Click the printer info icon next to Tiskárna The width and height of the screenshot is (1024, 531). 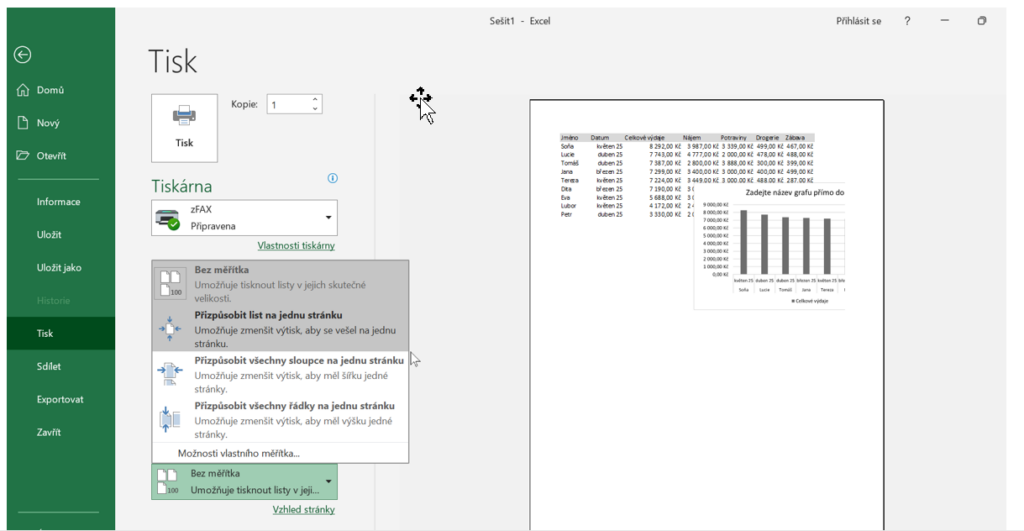point(333,179)
